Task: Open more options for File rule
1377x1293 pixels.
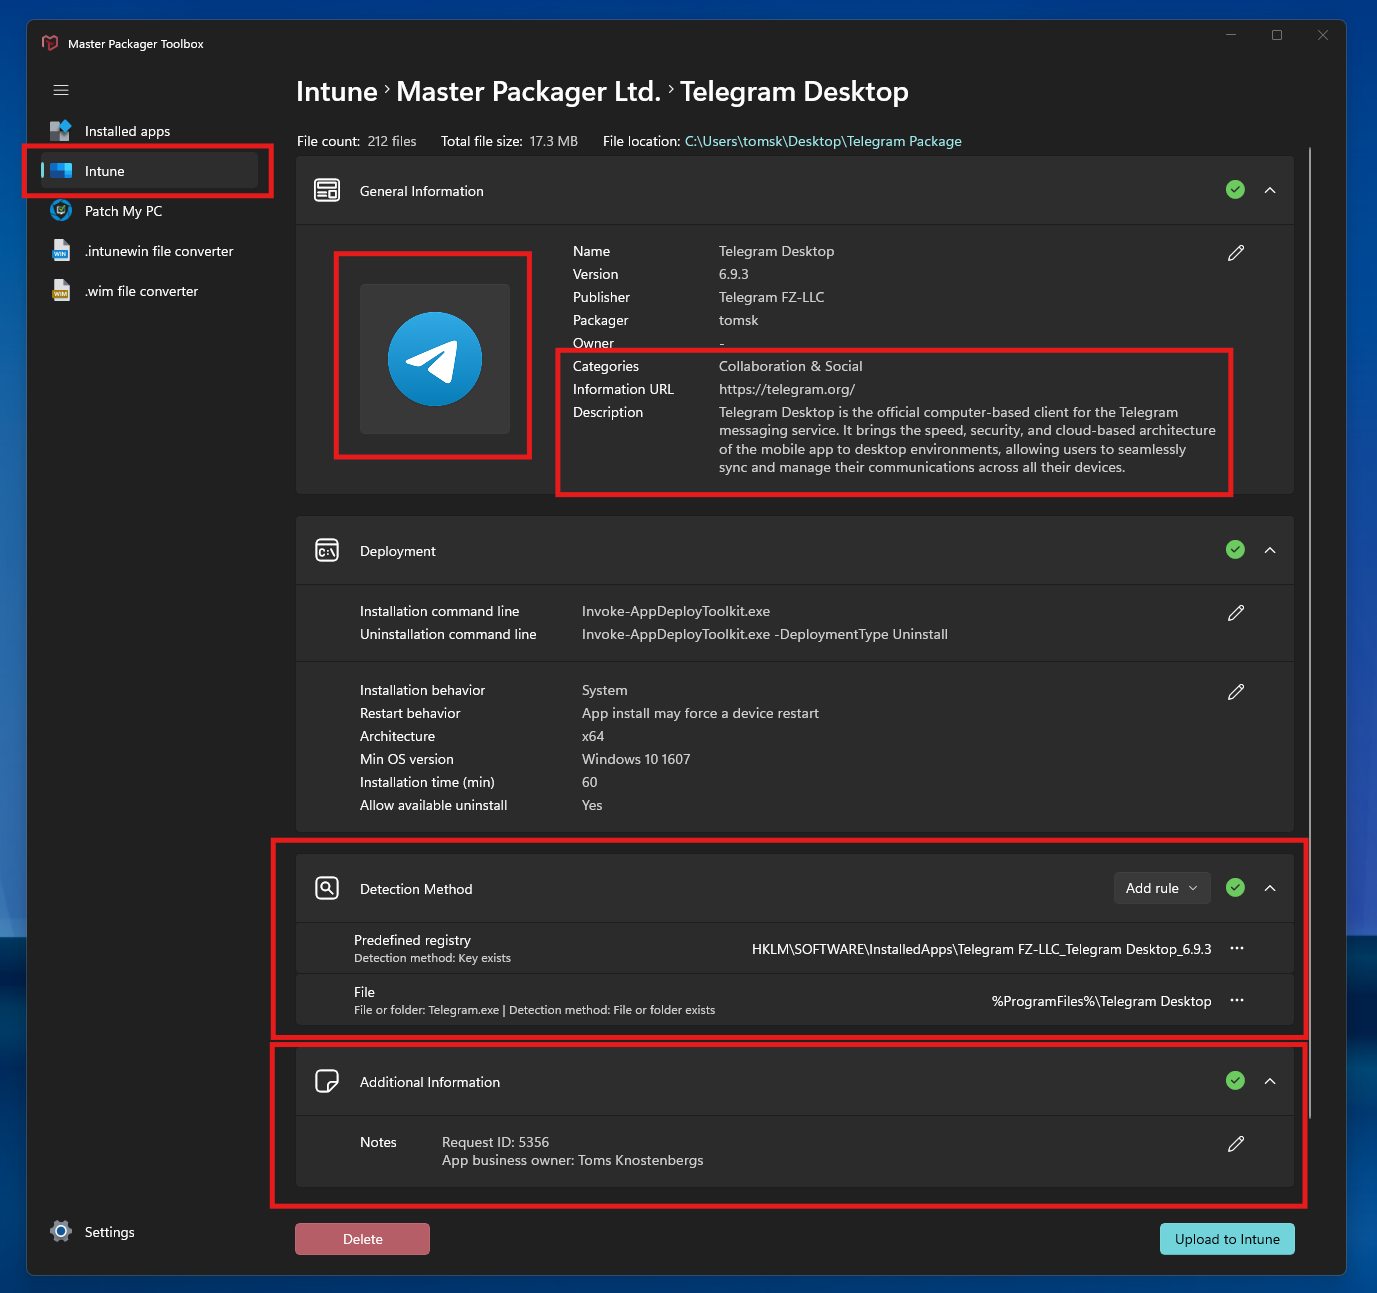Action: pos(1237,1000)
